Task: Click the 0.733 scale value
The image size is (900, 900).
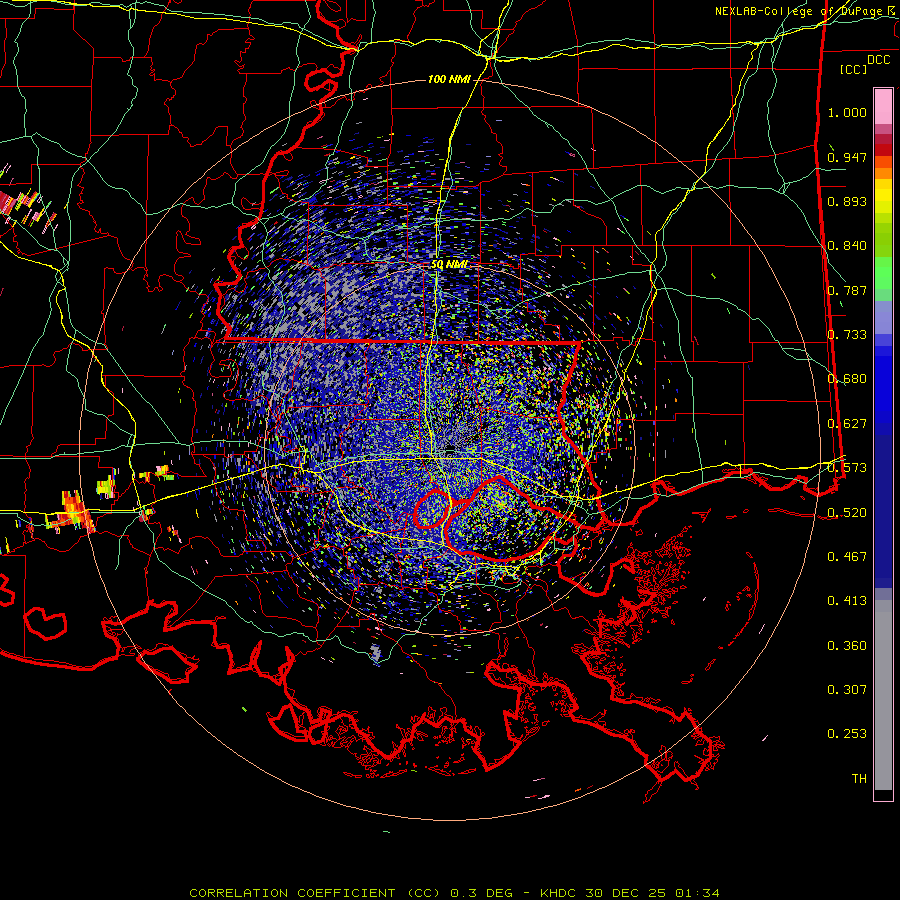Action: 847,335
